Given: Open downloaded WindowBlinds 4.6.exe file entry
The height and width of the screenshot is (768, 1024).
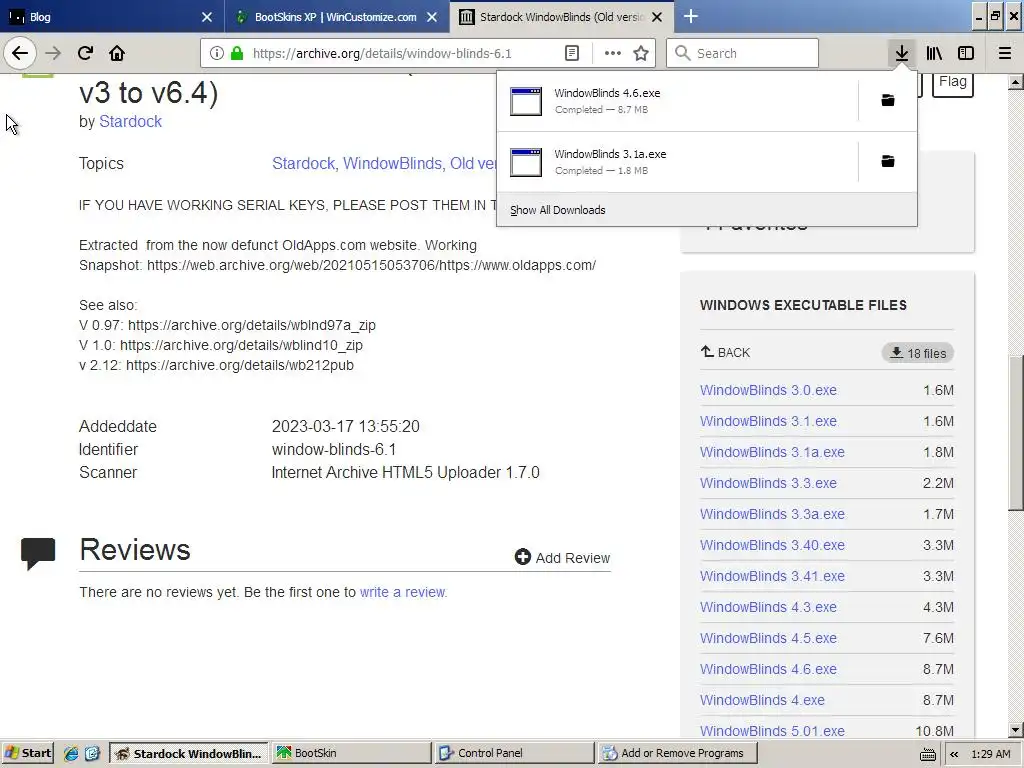Looking at the screenshot, I should click(x=677, y=101).
